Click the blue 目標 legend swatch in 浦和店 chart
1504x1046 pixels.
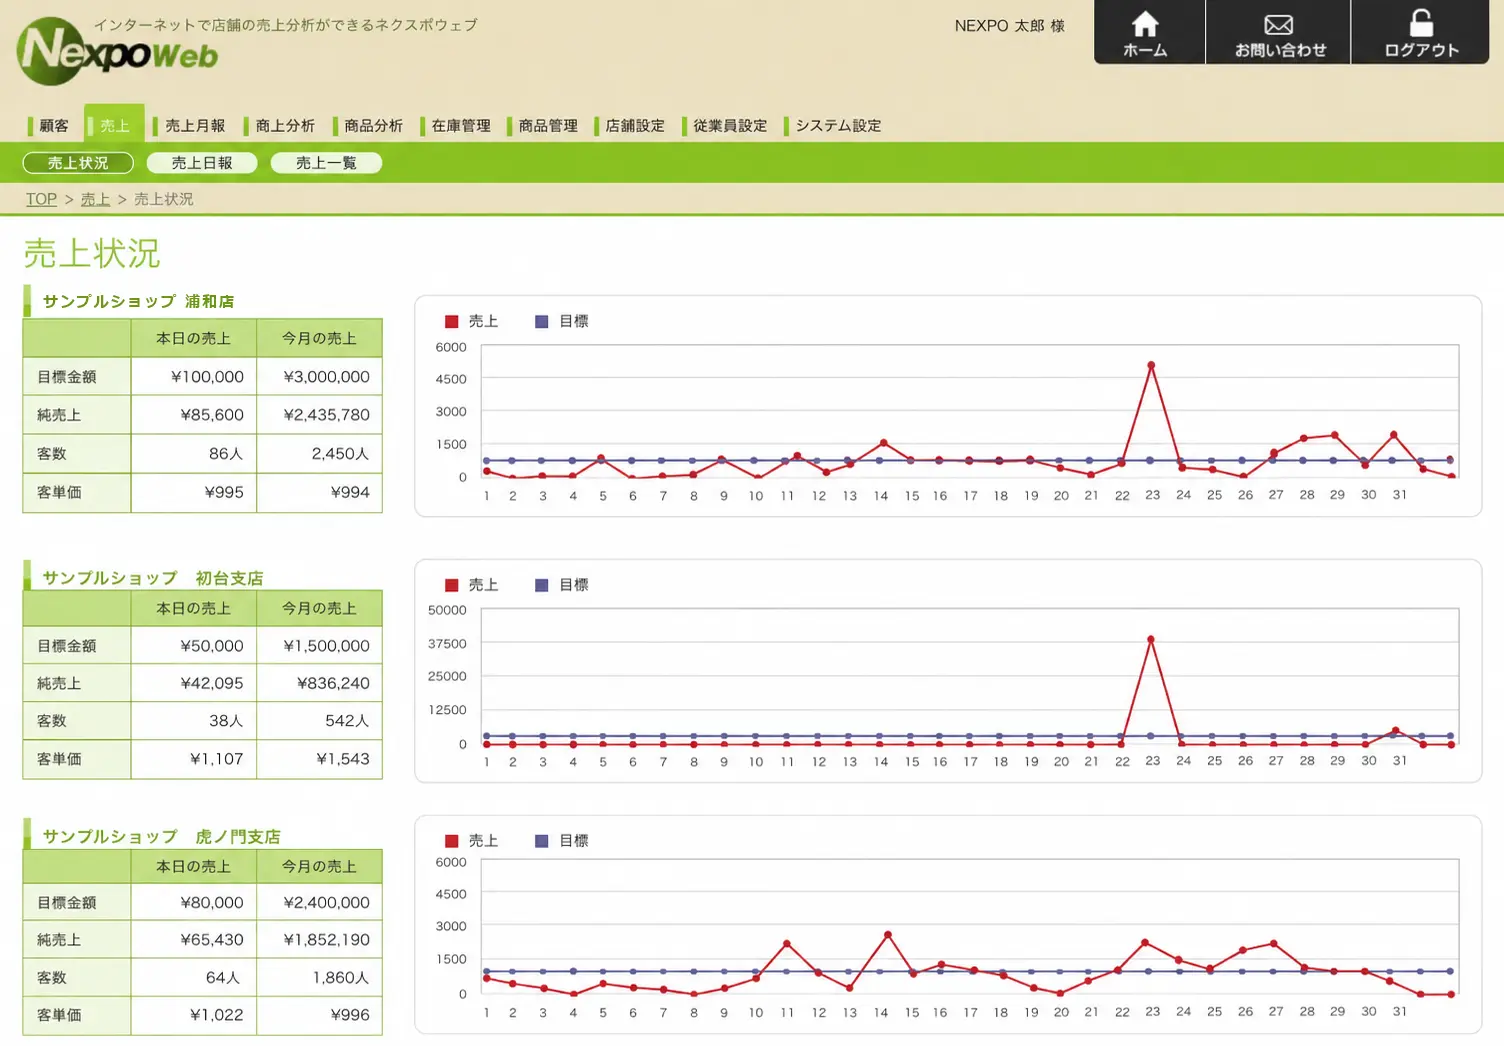(x=541, y=321)
